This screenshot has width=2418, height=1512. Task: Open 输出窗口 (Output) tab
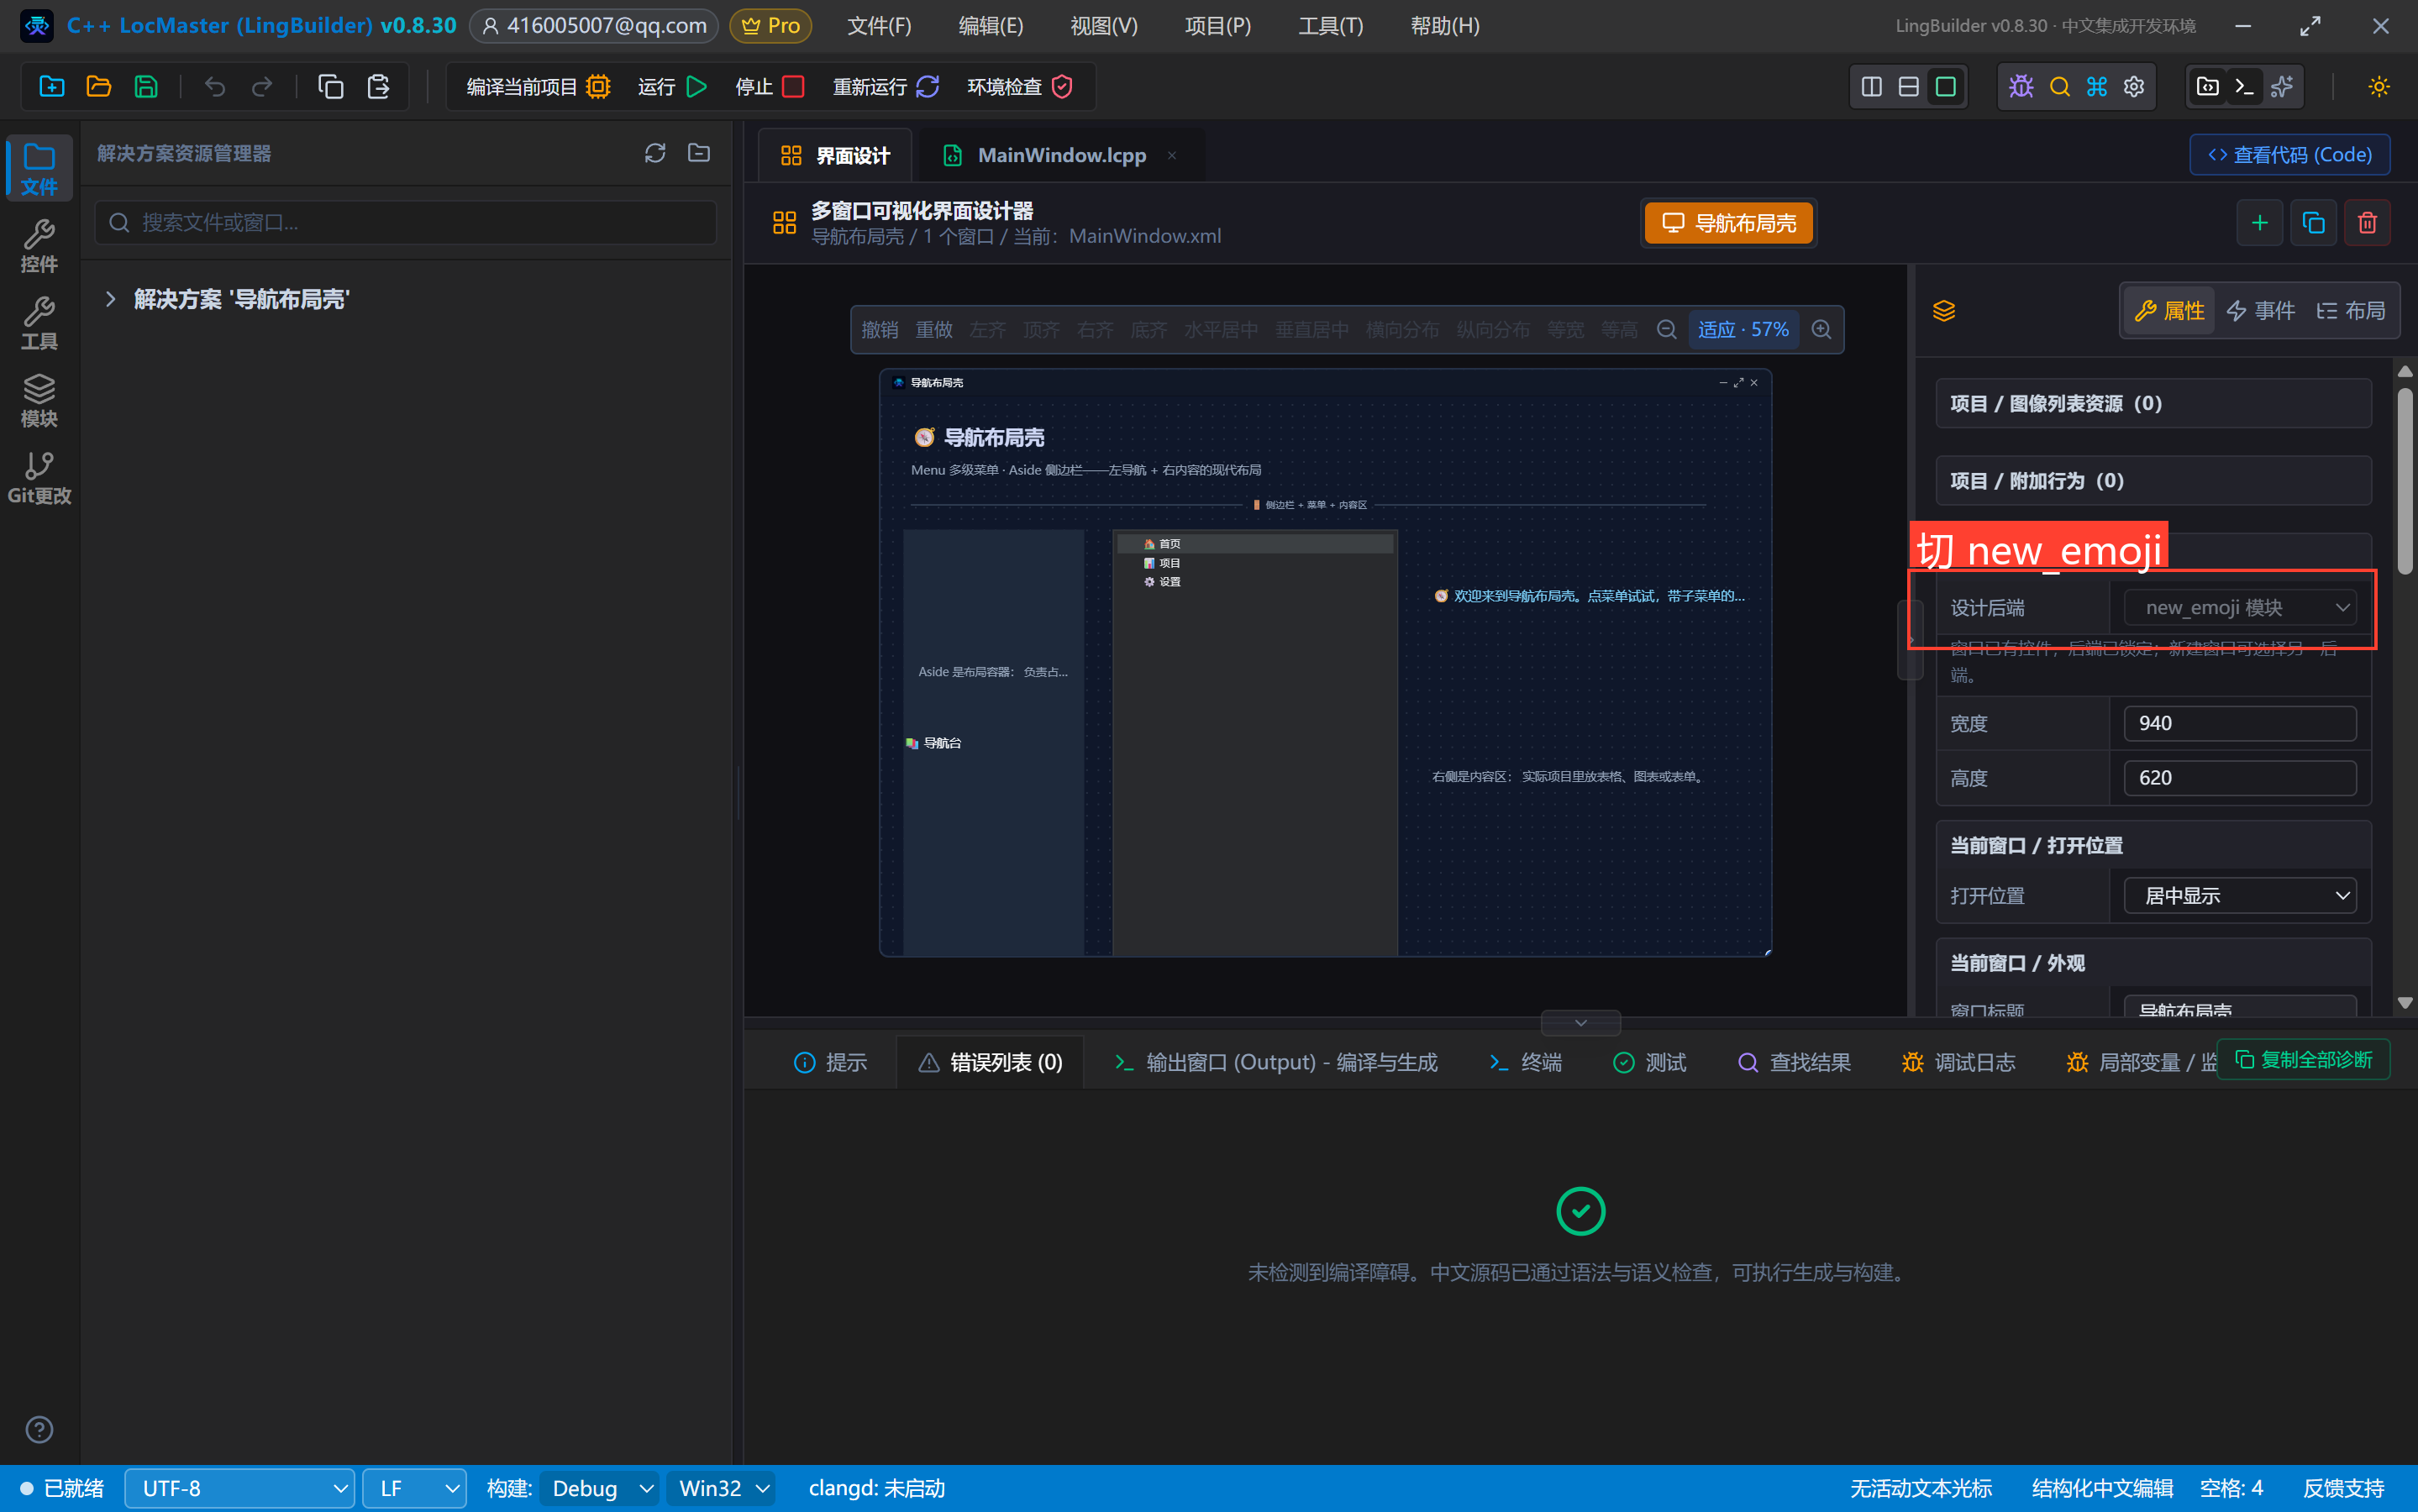(1276, 1062)
